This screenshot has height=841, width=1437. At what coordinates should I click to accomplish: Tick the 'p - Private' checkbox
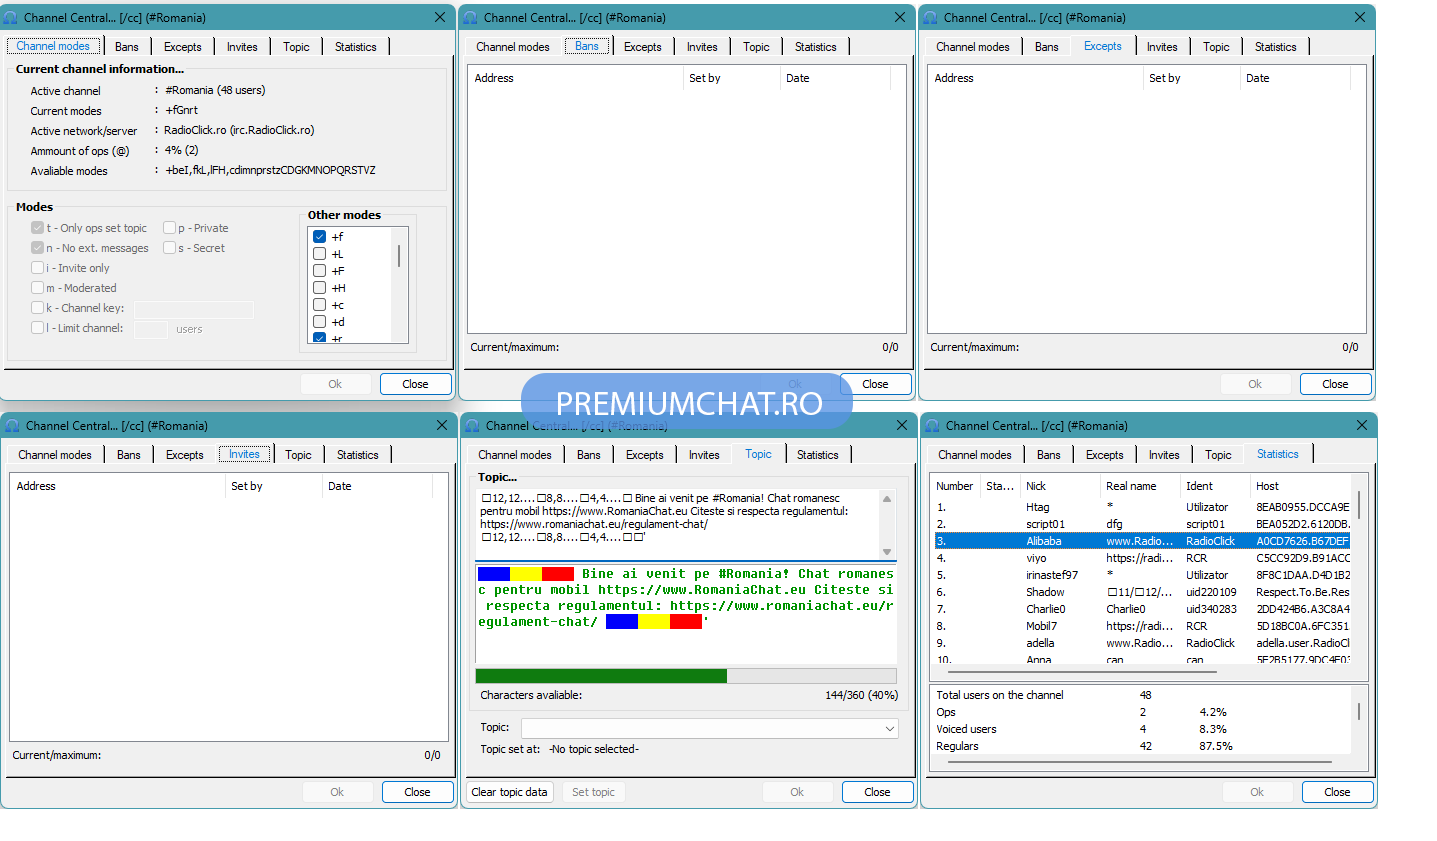[x=170, y=228]
